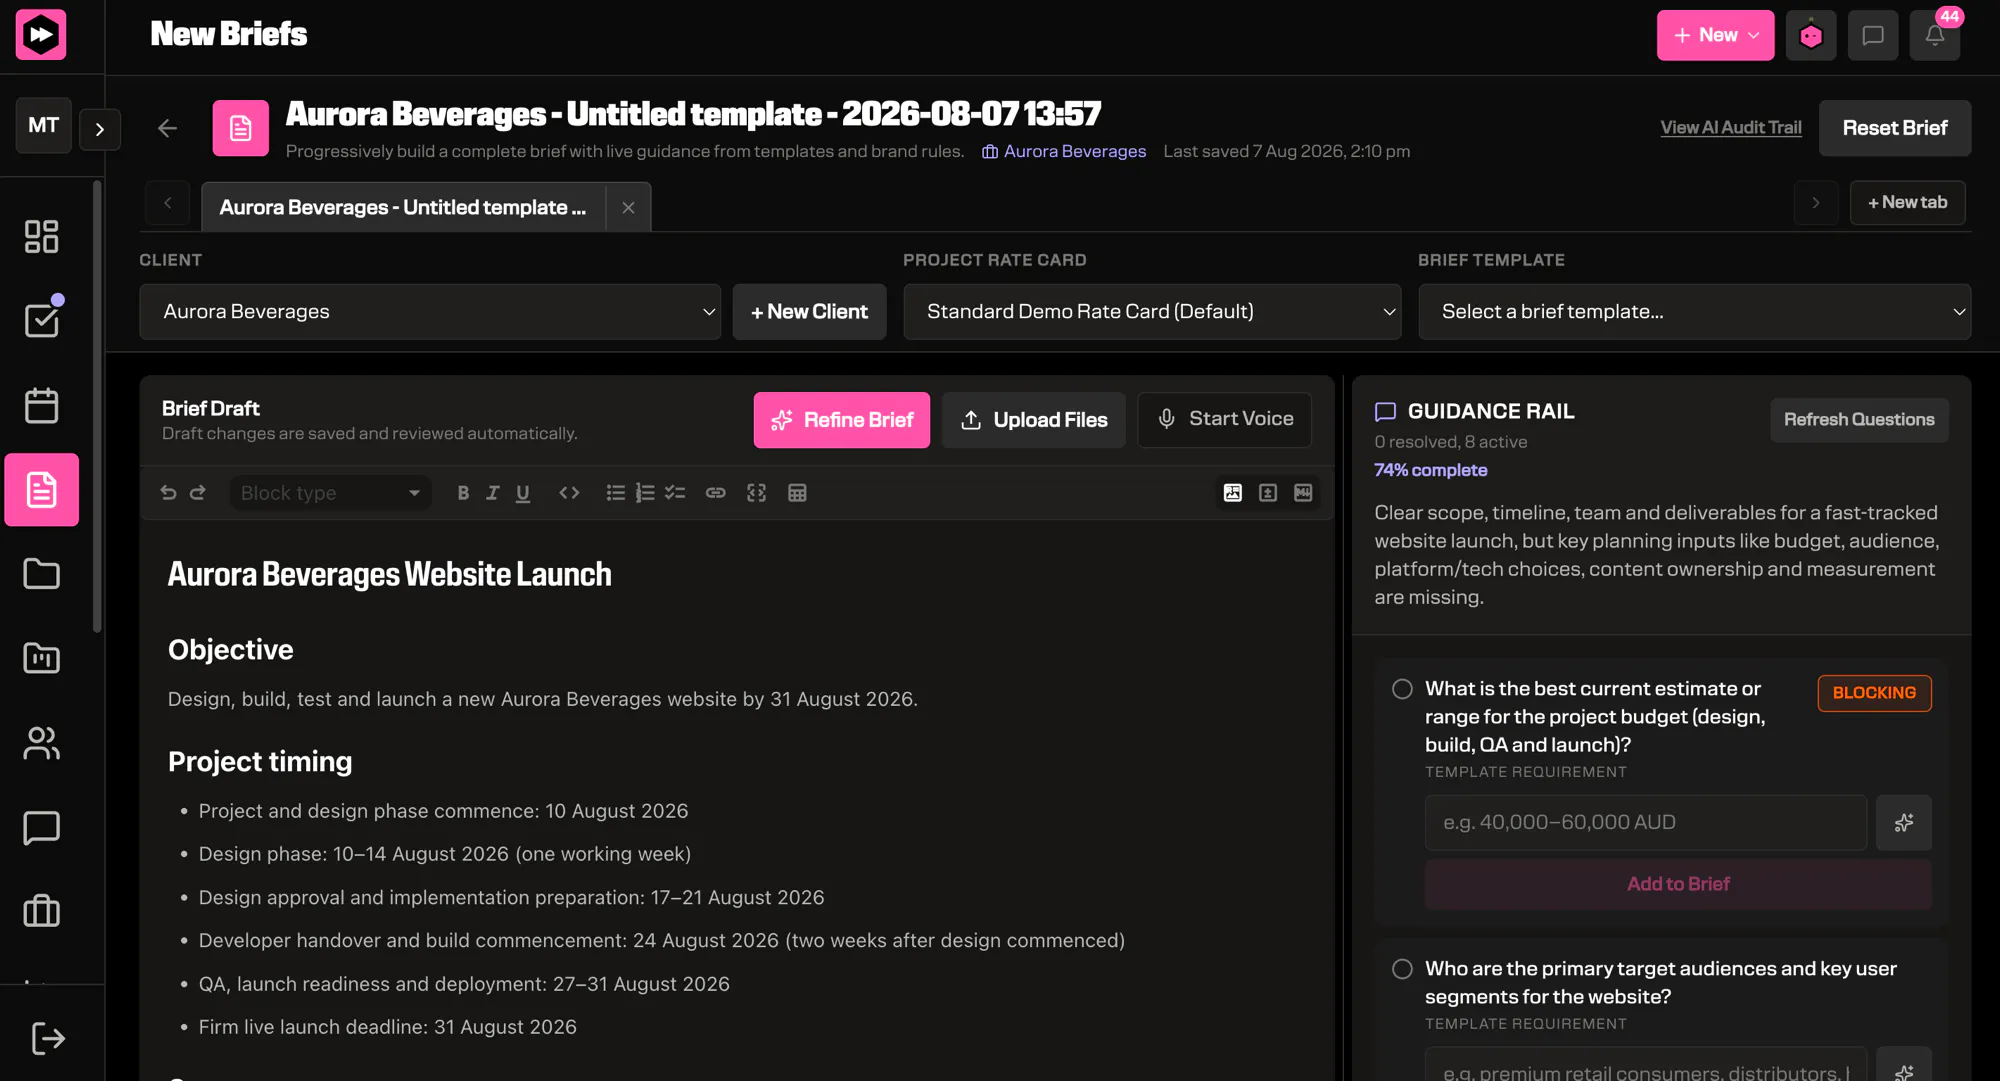Open the Block type dropdown
This screenshot has width=2000, height=1081.
coord(331,493)
